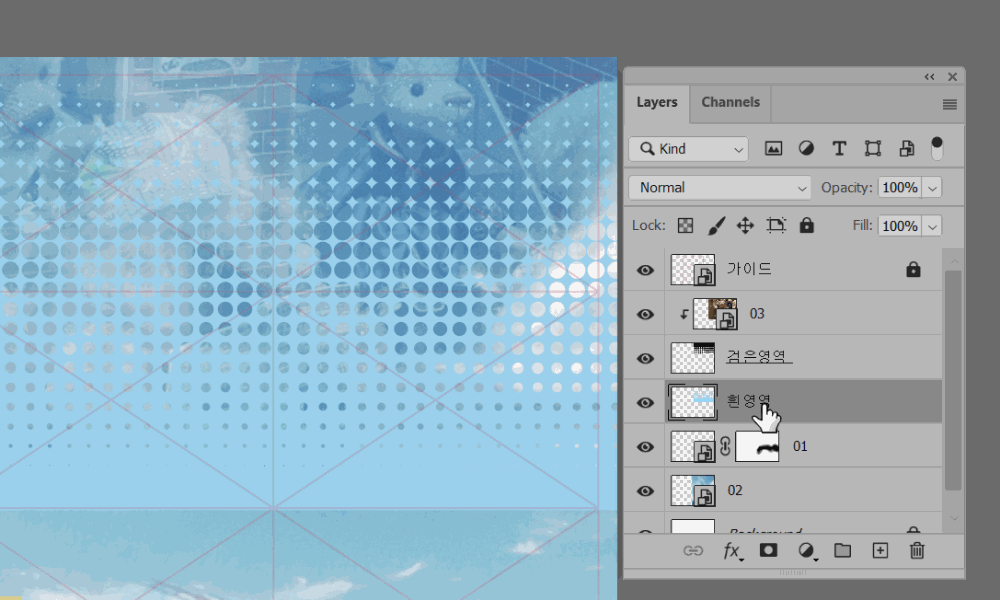Lock all padlock icon
This screenshot has width=1000, height=600.
pos(807,225)
